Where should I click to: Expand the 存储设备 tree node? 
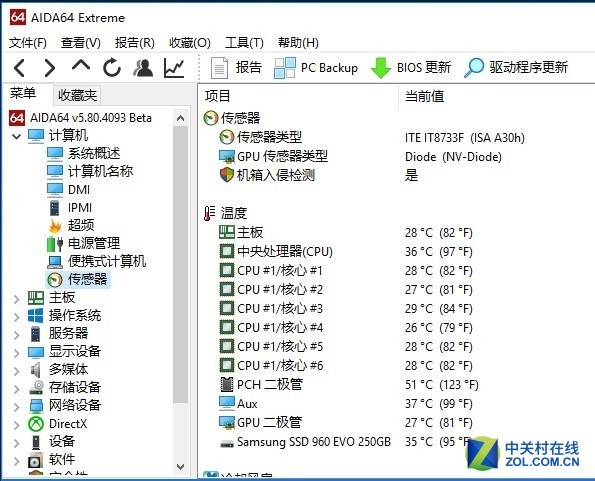[x=16, y=389]
